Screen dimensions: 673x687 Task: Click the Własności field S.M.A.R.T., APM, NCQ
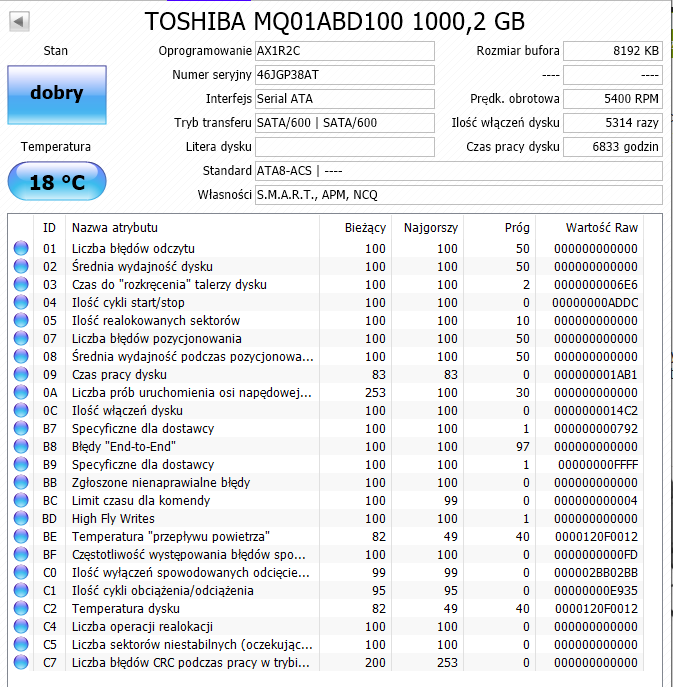coord(459,195)
